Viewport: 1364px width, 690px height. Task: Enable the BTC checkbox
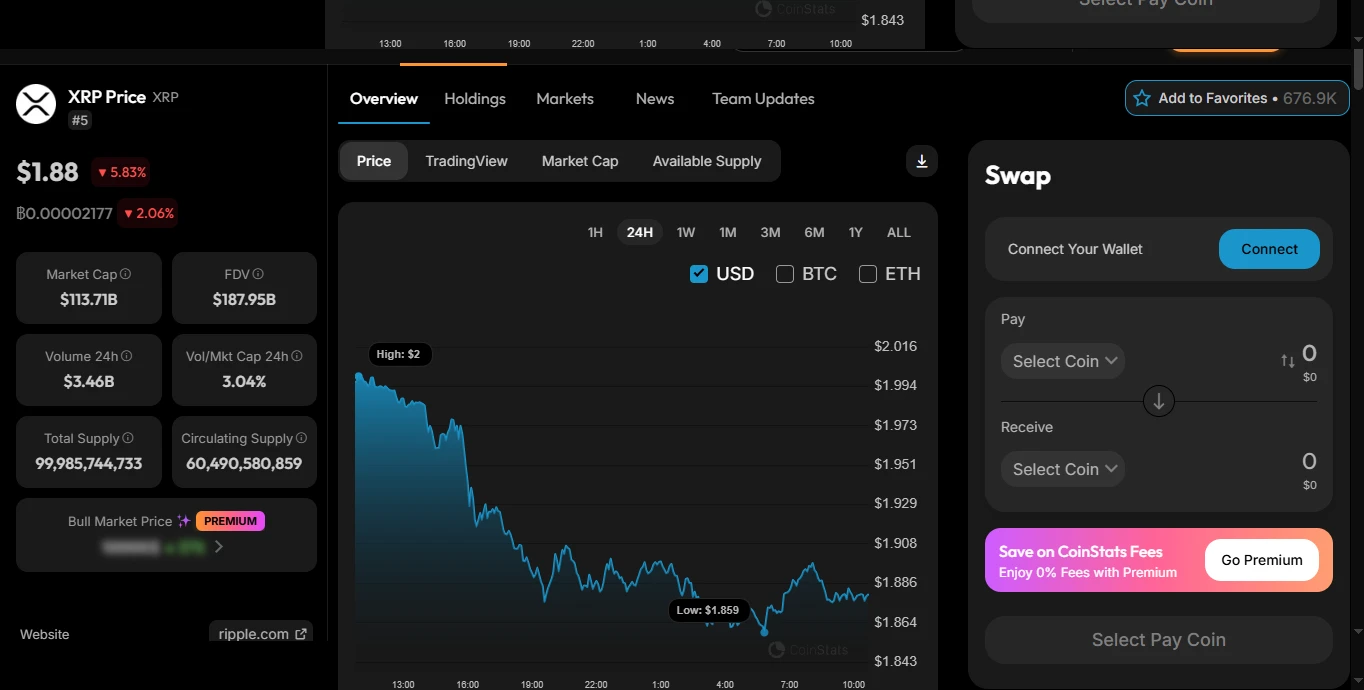785,274
